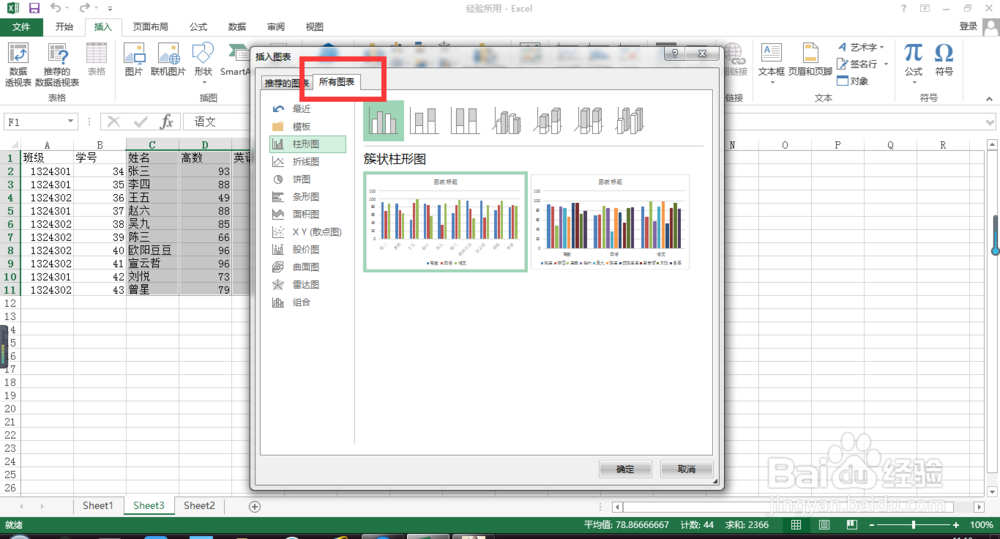The width and height of the screenshot is (1000, 539).
Task: Open the 数据 ribbon tab
Action: coord(237,27)
